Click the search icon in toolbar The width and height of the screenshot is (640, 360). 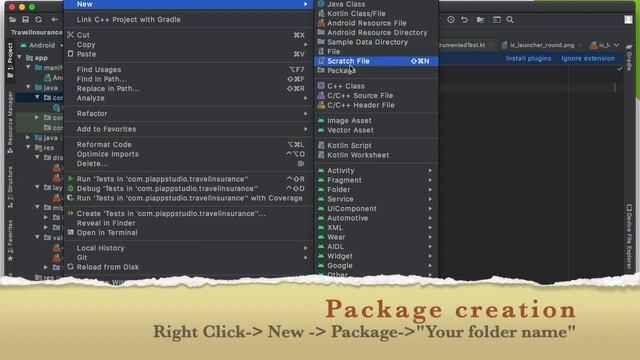coord(510,20)
